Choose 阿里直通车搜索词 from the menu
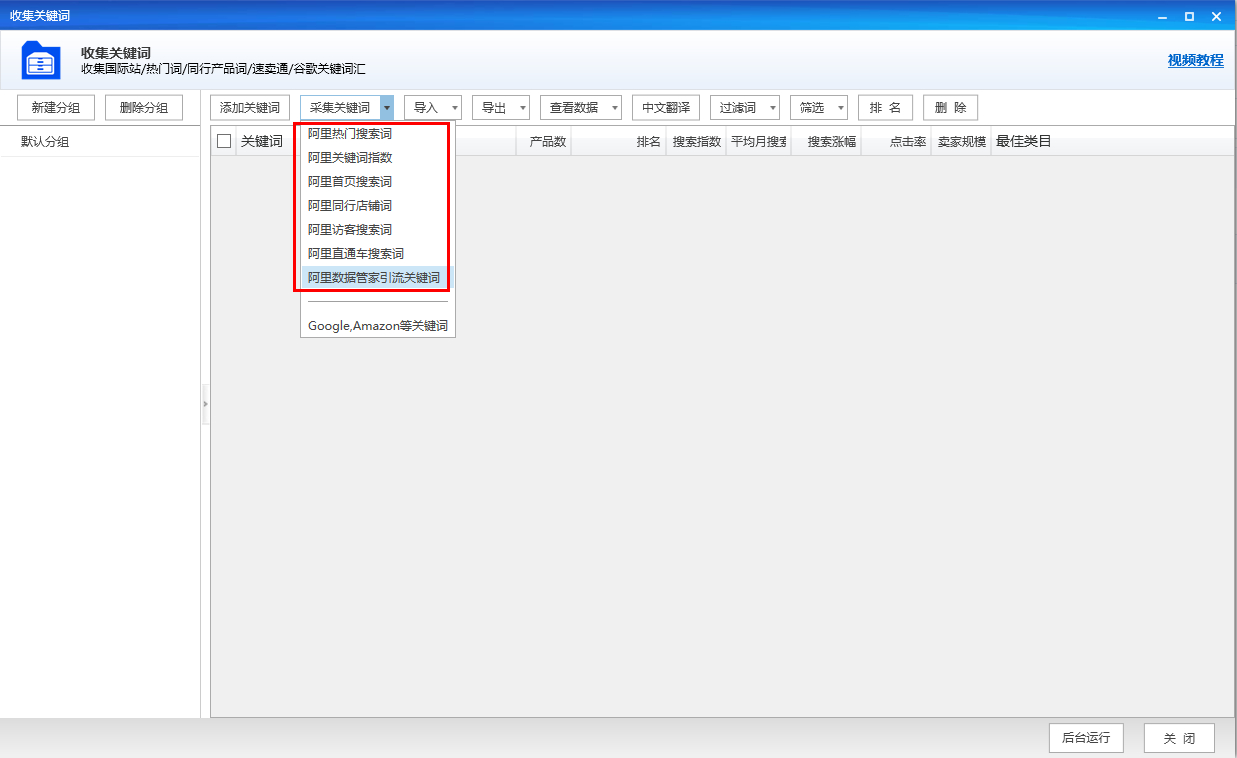The width and height of the screenshot is (1237, 758). 377,253
